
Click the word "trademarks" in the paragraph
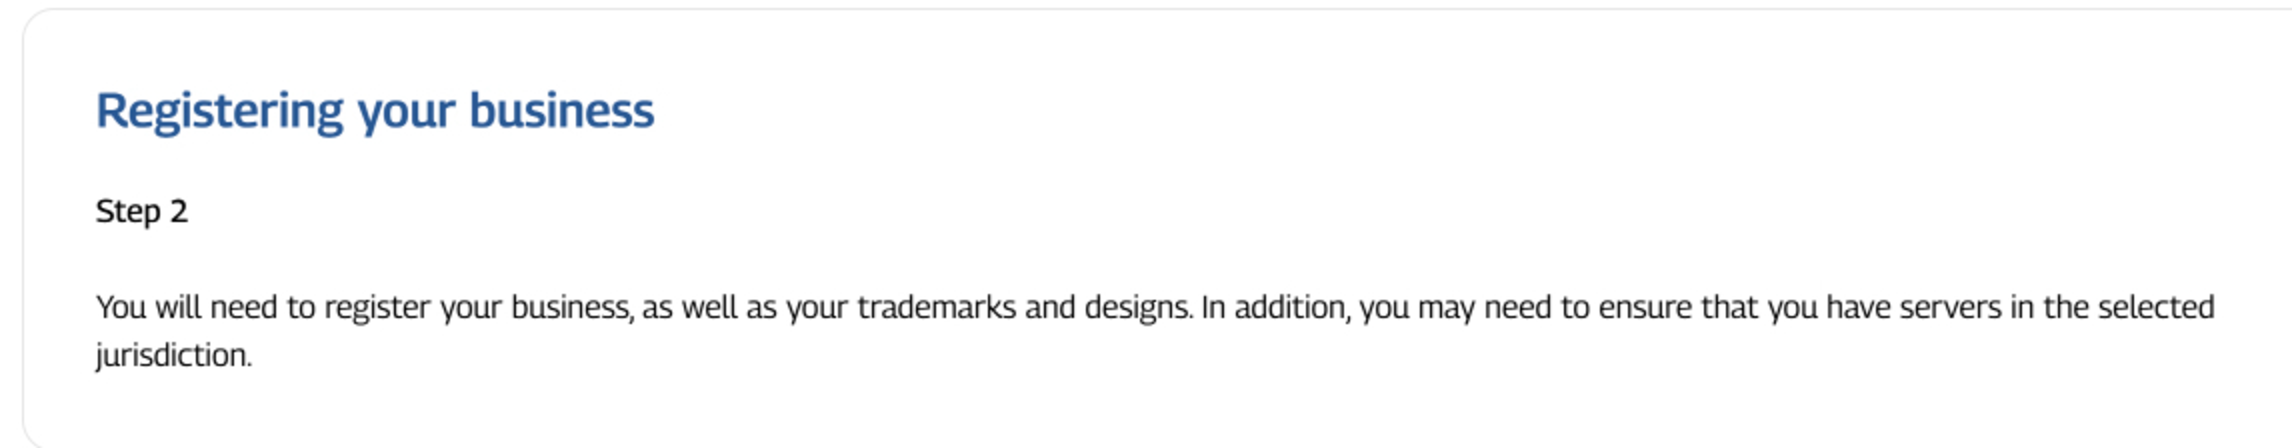tap(936, 307)
